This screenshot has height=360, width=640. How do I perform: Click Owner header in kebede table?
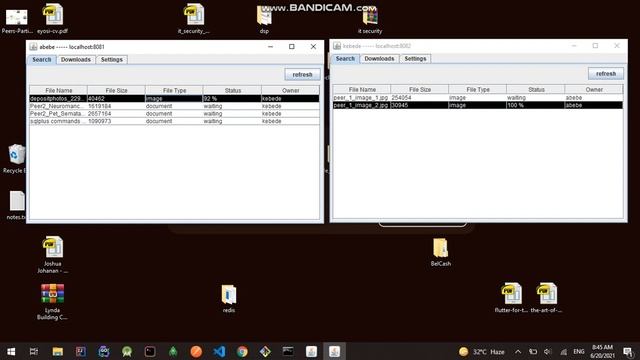(x=594, y=89)
